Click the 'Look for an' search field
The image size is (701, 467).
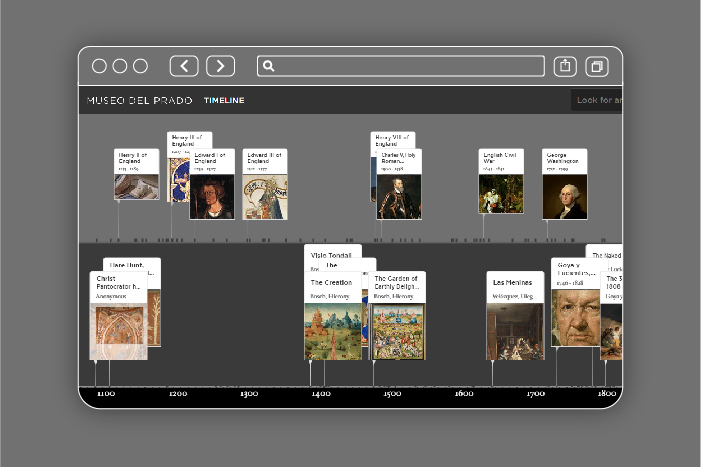click(597, 100)
